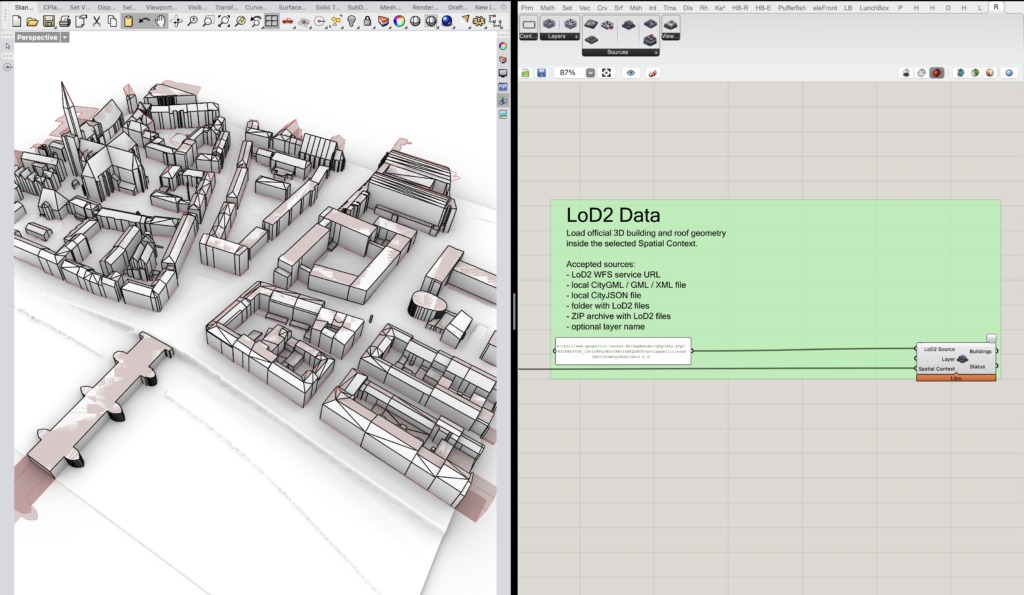Open the Layers icon in Rhino toolbar
The height and width of the screenshot is (595, 1024).
point(383,22)
